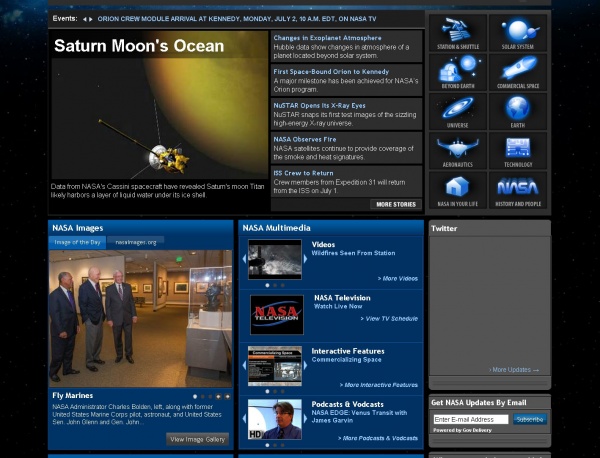Click the HD podcast thumbnail
This screenshot has width=600, height=458.
click(275, 419)
